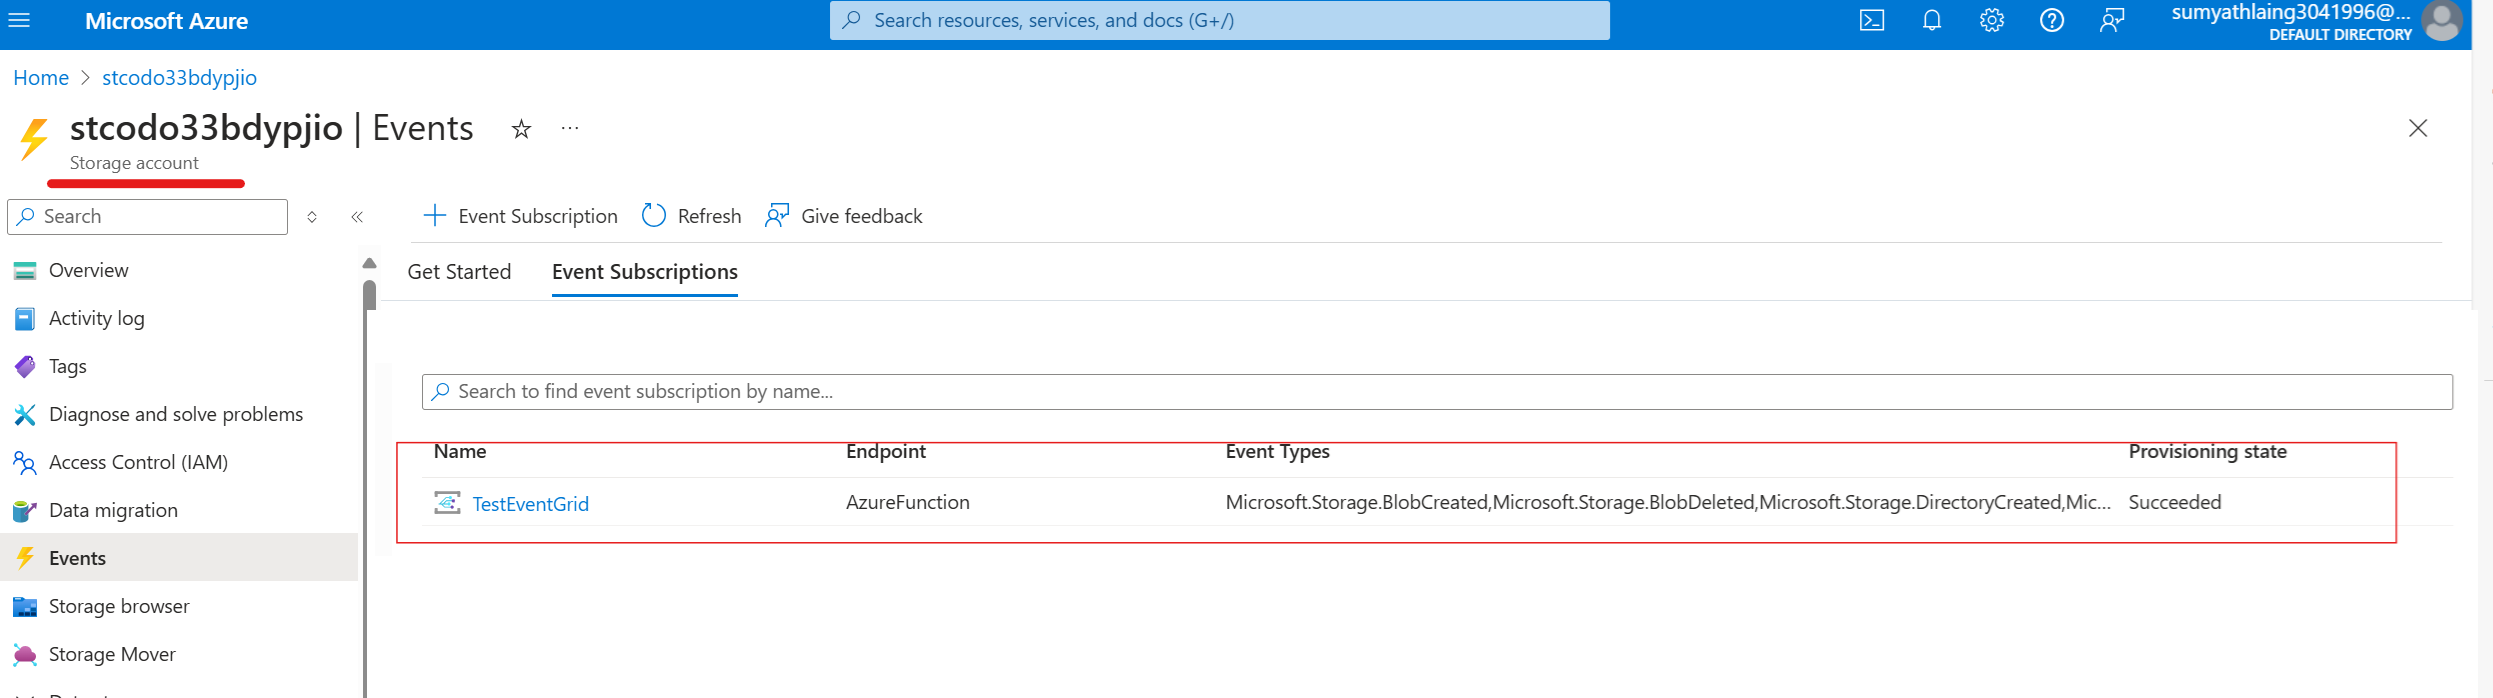Collapse the sidebar menu with the double chevron

(357, 217)
